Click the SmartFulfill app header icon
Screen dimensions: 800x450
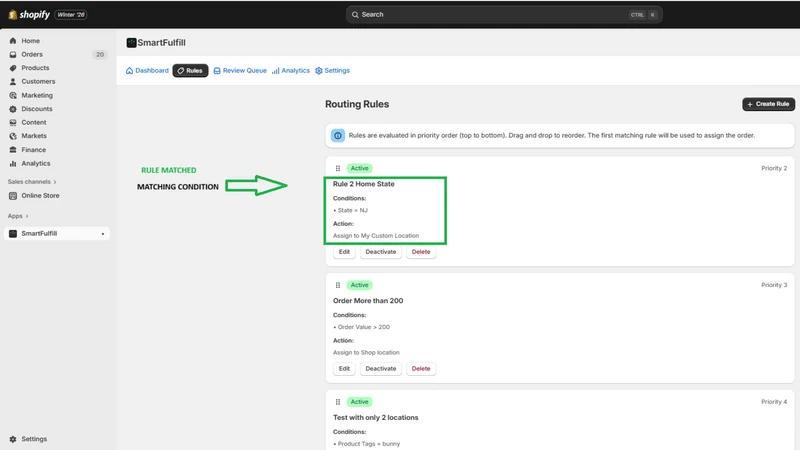coord(131,42)
